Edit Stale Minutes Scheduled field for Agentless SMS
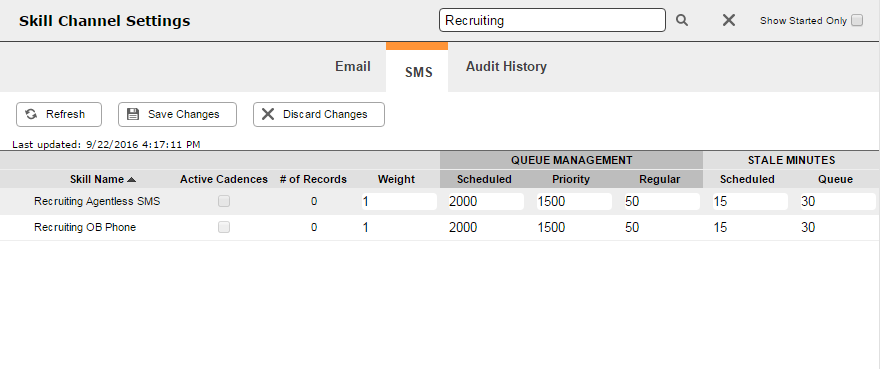This screenshot has height=369, width=880. 750,202
